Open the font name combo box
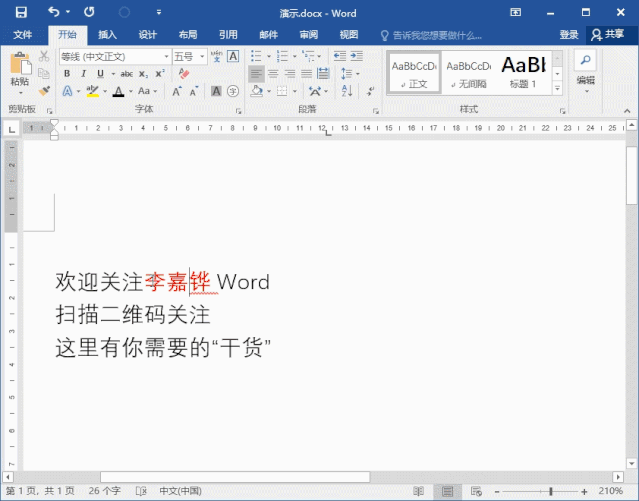Screen dimensions: 639x501 coord(115,56)
